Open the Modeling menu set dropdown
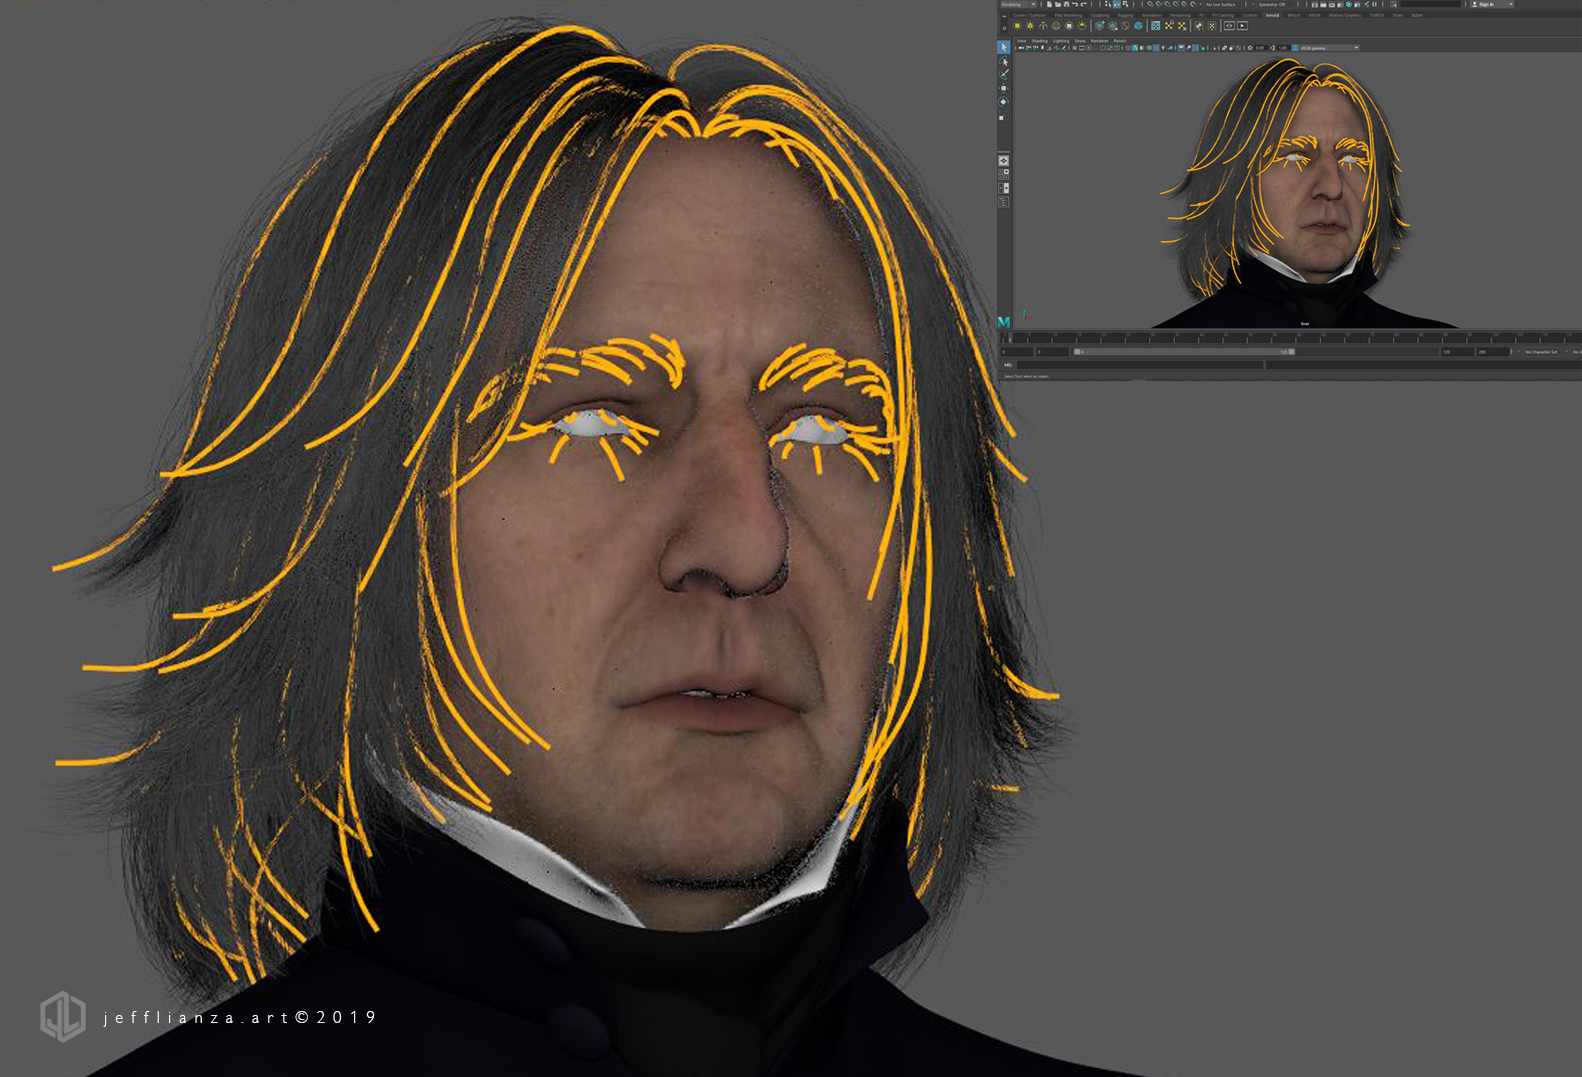Viewport: 1582px width, 1077px height. tap(1019, 4)
